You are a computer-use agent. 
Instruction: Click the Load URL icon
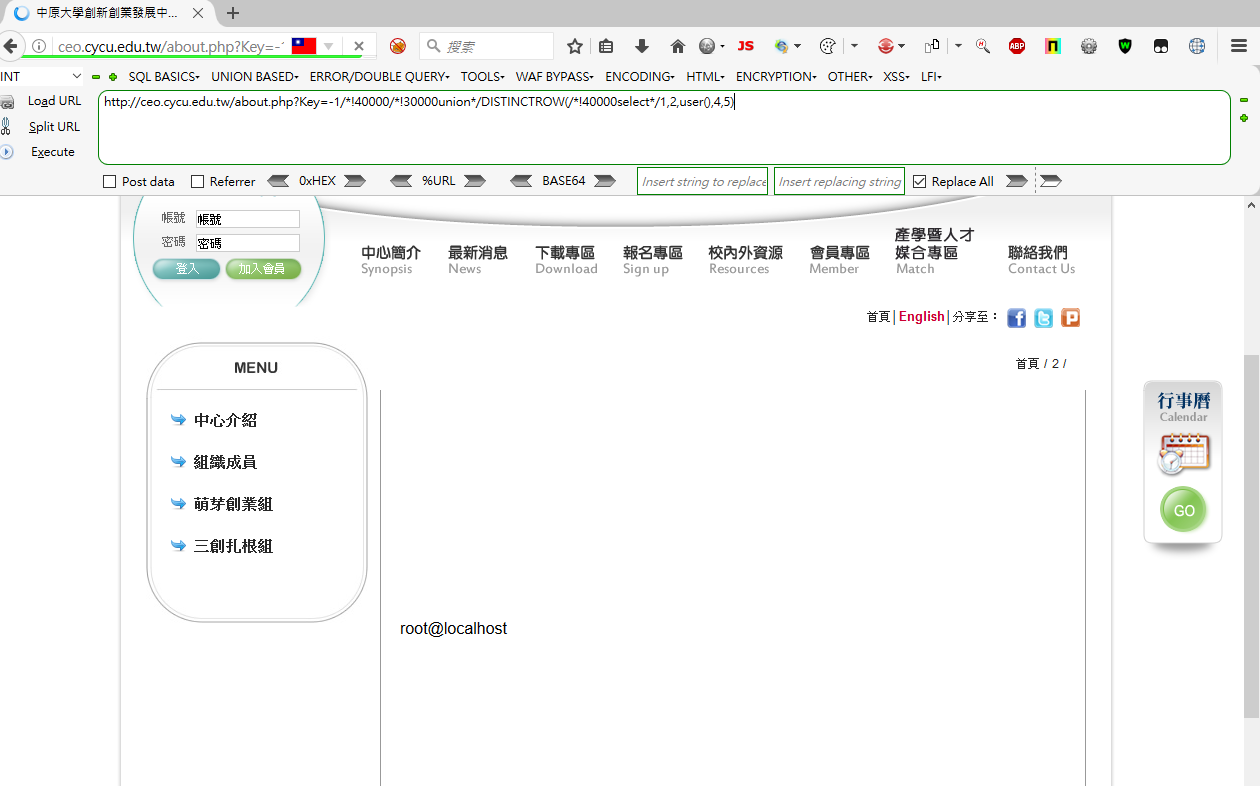(7, 101)
